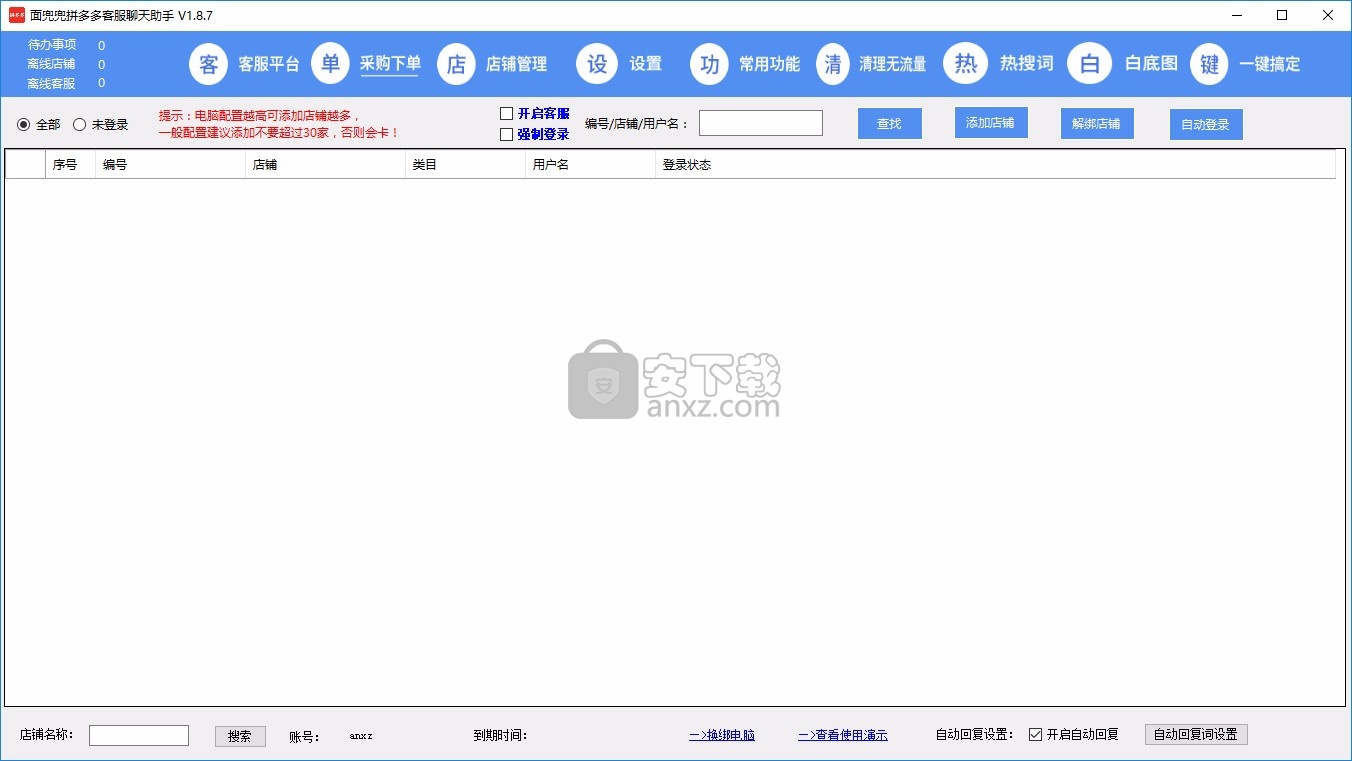This screenshot has width=1352, height=761.
Task: Select the 全部 radio button
Action: point(24,125)
